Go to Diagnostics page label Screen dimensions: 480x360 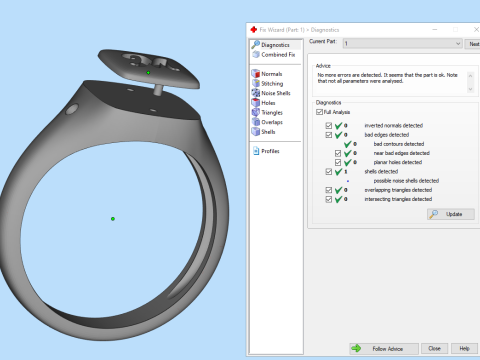click(x=275, y=45)
